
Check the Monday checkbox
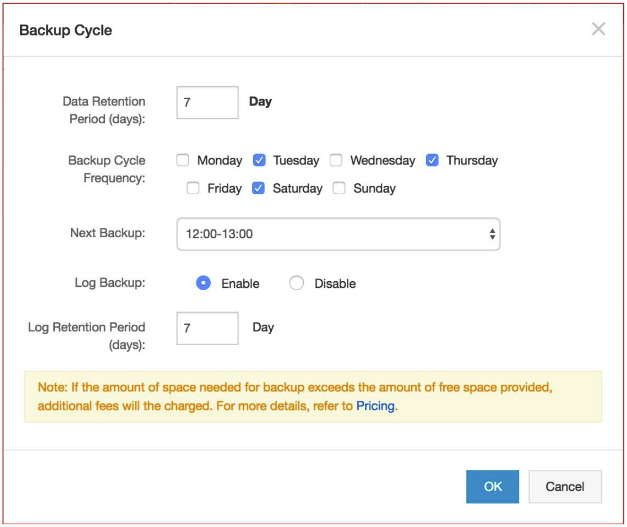(183, 160)
